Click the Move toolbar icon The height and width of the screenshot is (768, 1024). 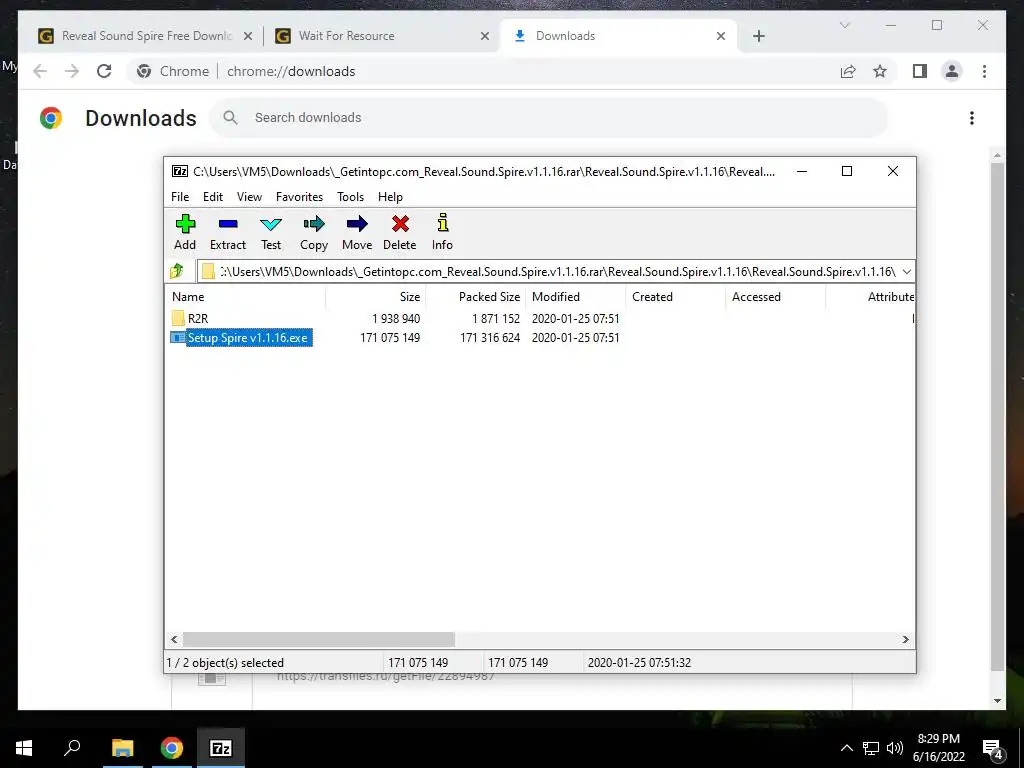(x=357, y=224)
